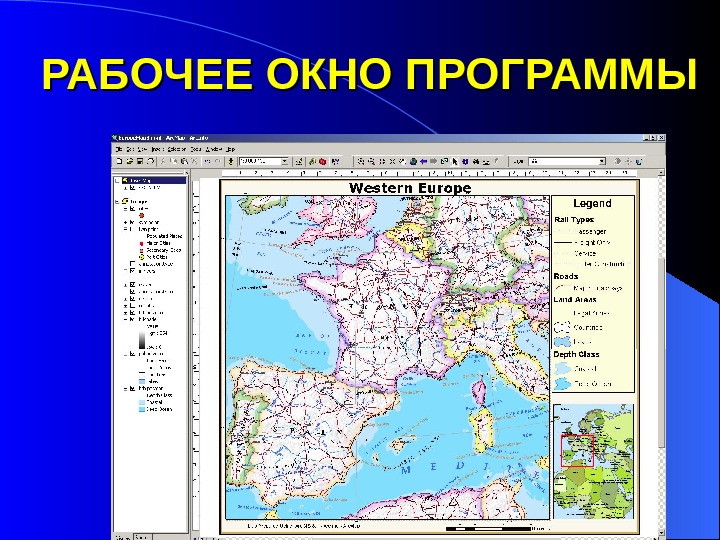Open the File menu
This screenshot has width=720, height=540.
click(x=119, y=149)
